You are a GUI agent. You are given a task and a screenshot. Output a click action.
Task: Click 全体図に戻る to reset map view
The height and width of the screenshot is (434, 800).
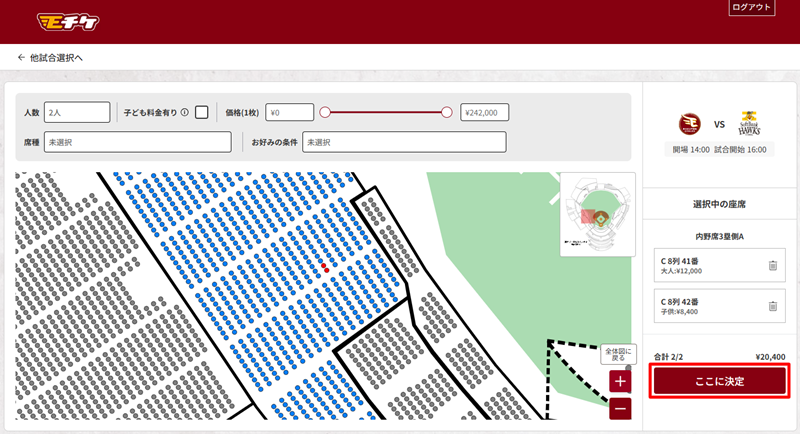click(x=619, y=356)
